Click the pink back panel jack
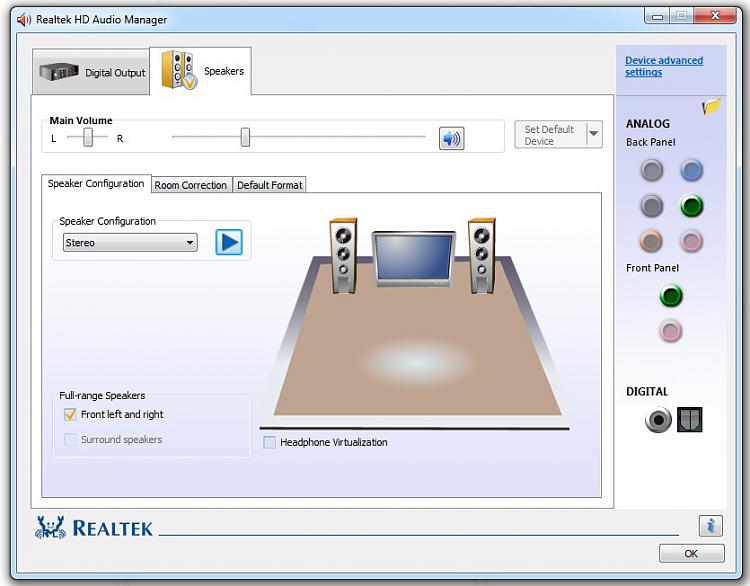 (691, 241)
